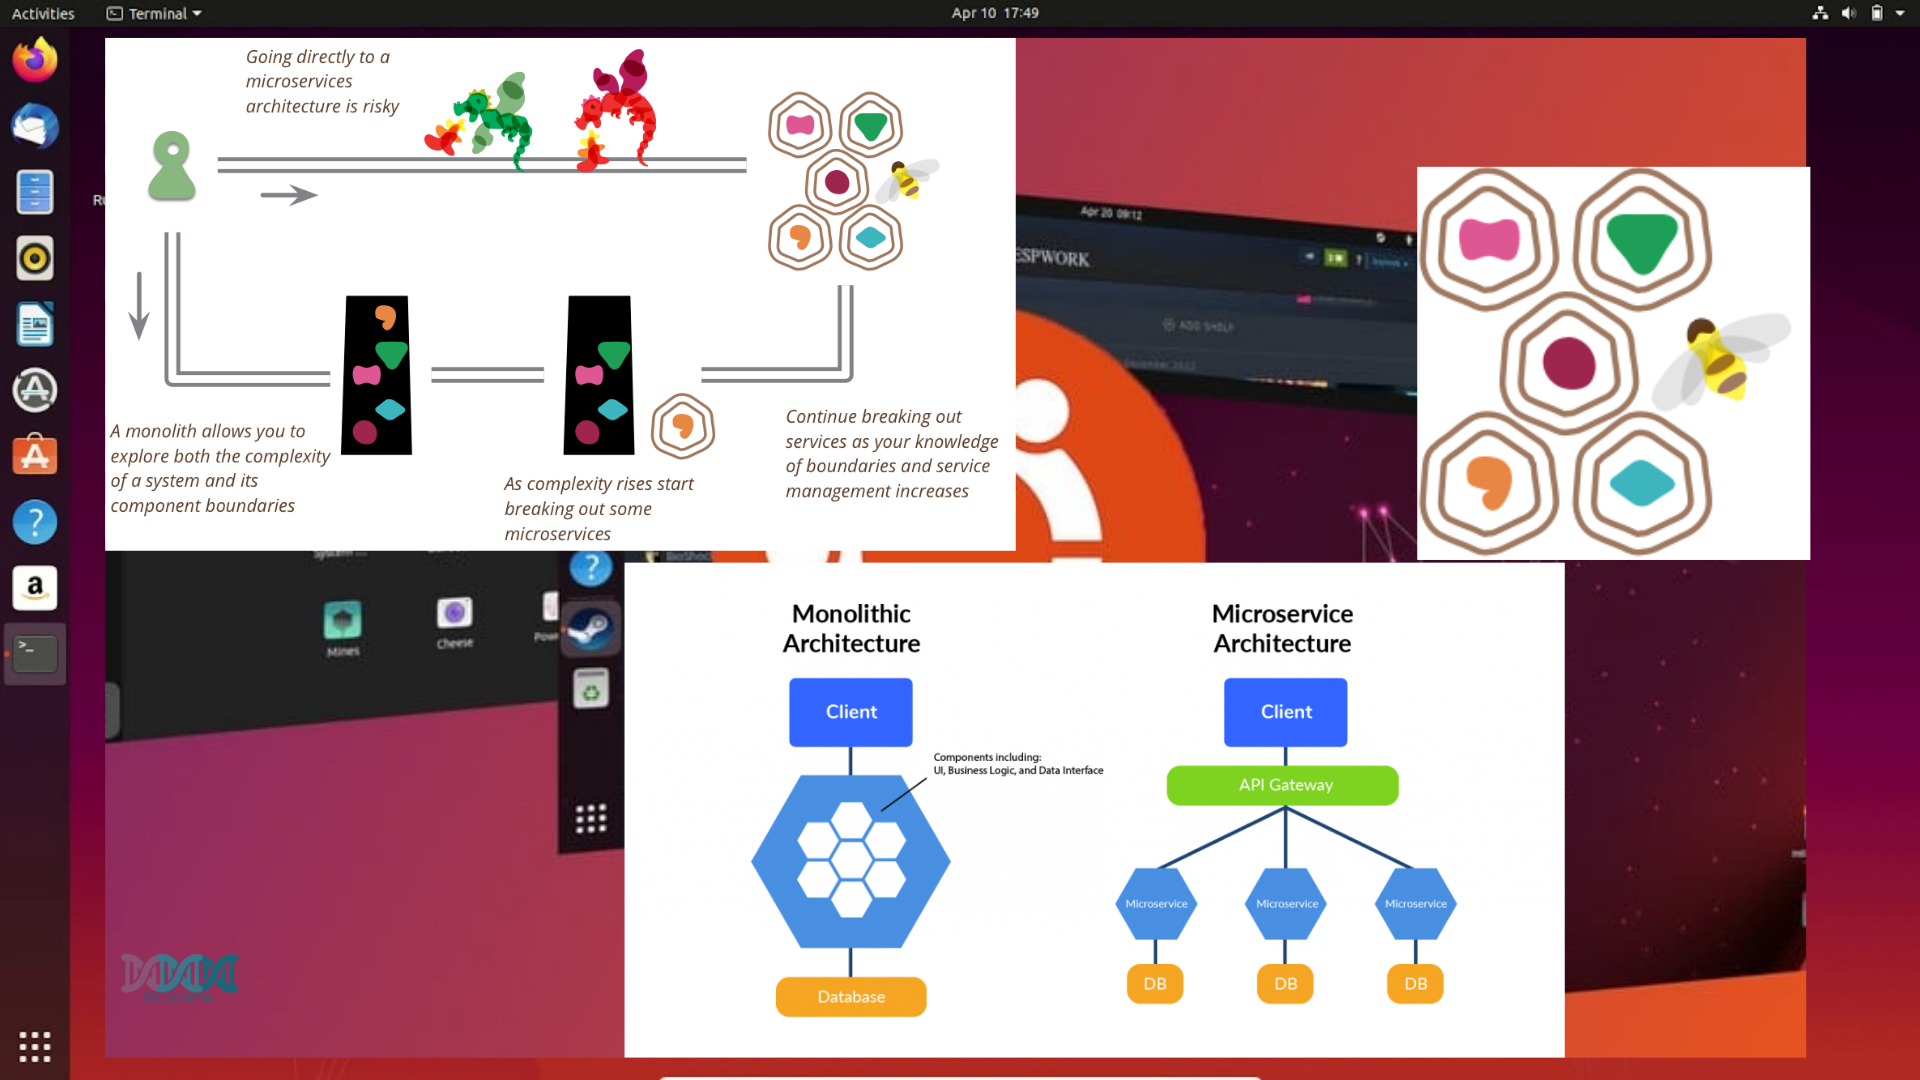Image resolution: width=1920 pixels, height=1080 pixels.
Task: Click the volume icon in top bar
Action: pos(1848,13)
